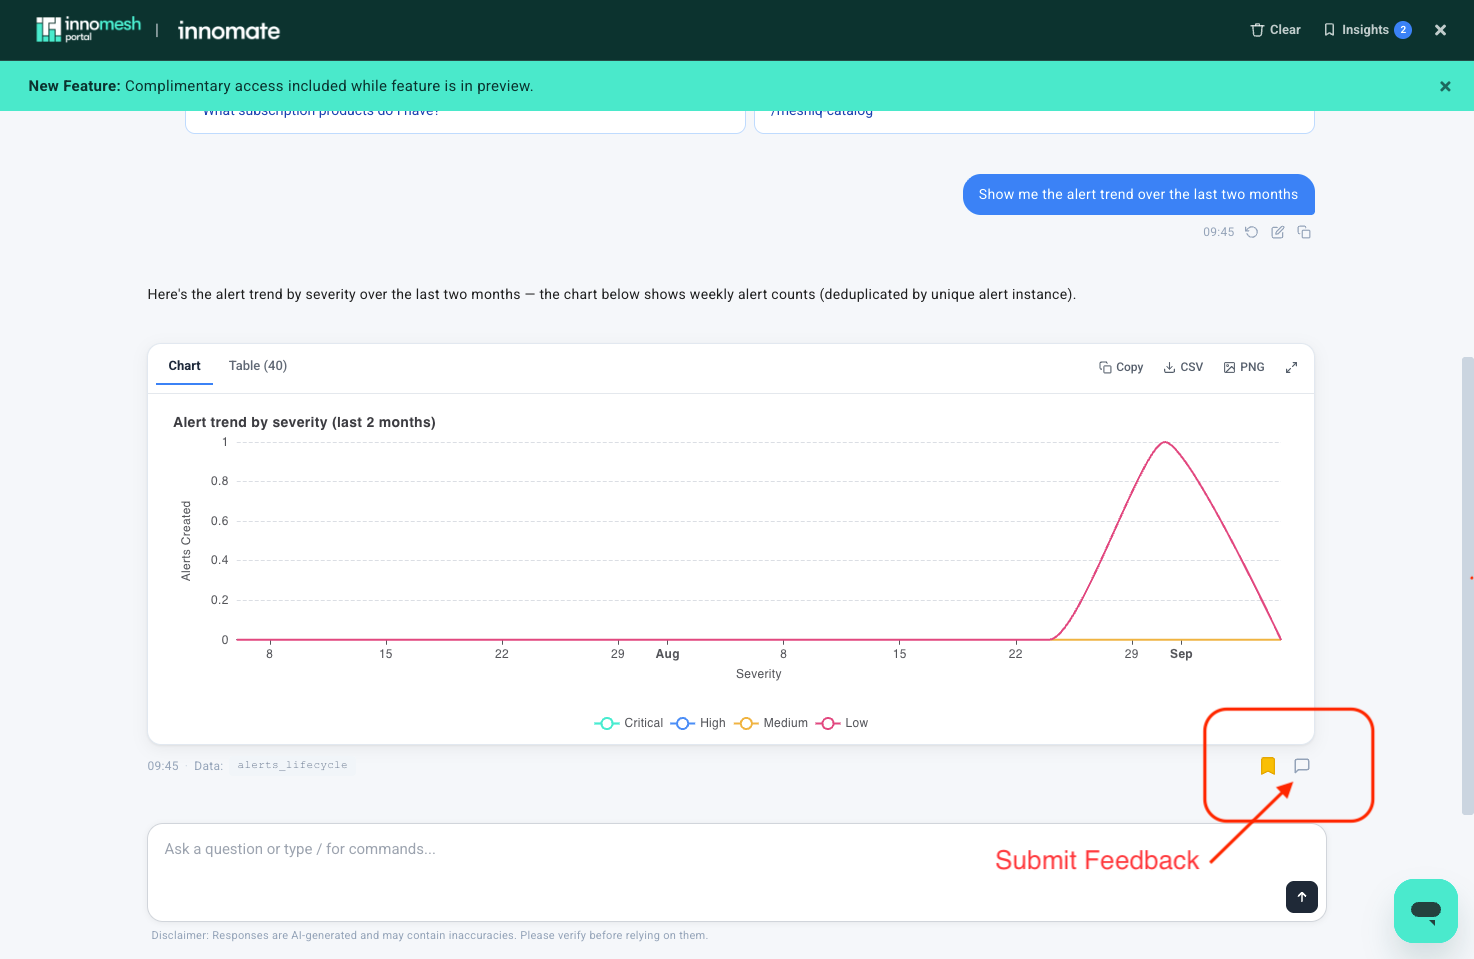1474x959 pixels.
Task: Open the Insights panel
Action: click(x=1367, y=30)
